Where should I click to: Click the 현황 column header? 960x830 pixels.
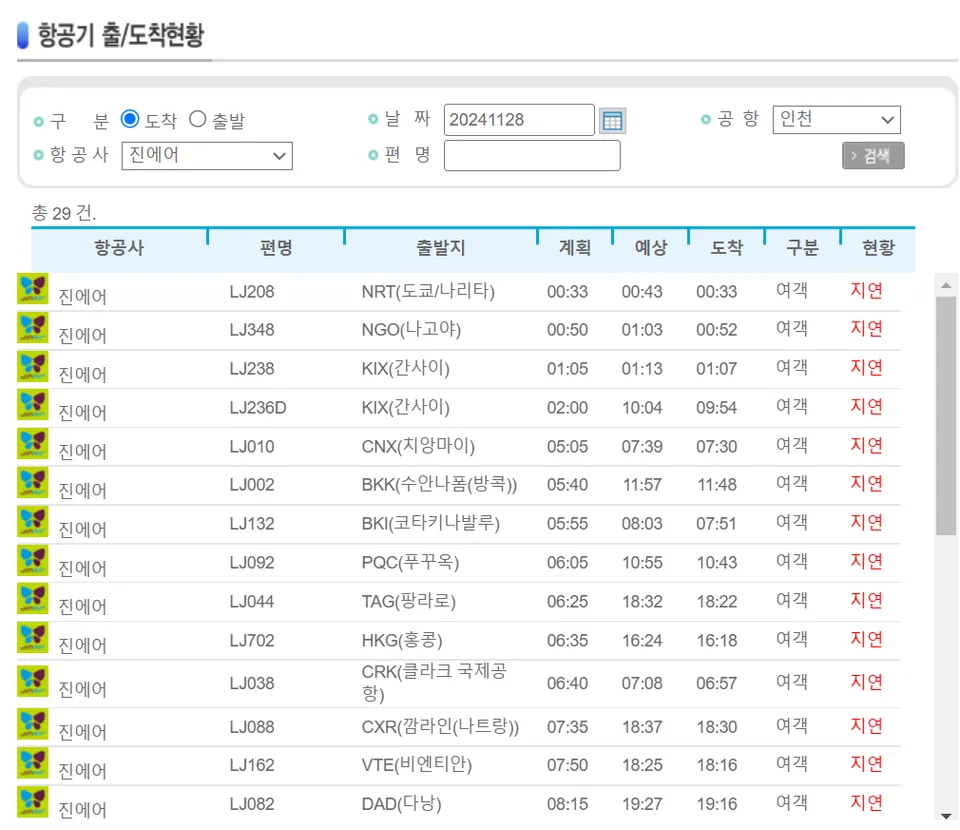tap(879, 248)
